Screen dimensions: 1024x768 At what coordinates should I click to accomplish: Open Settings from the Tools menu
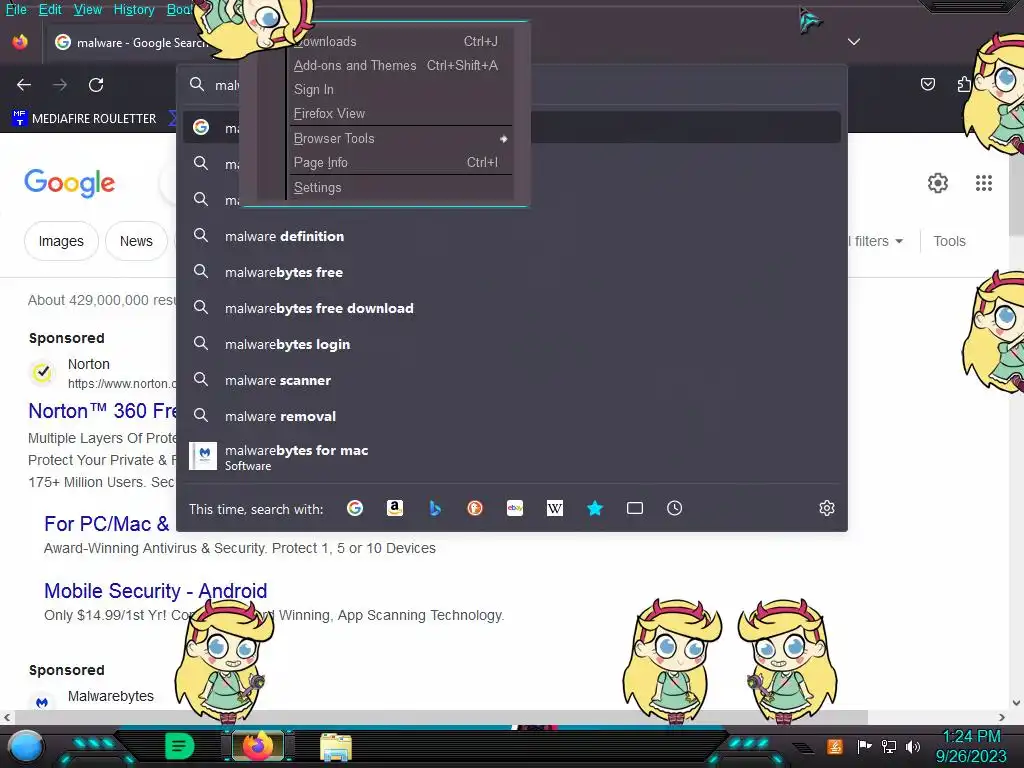(400, 187)
